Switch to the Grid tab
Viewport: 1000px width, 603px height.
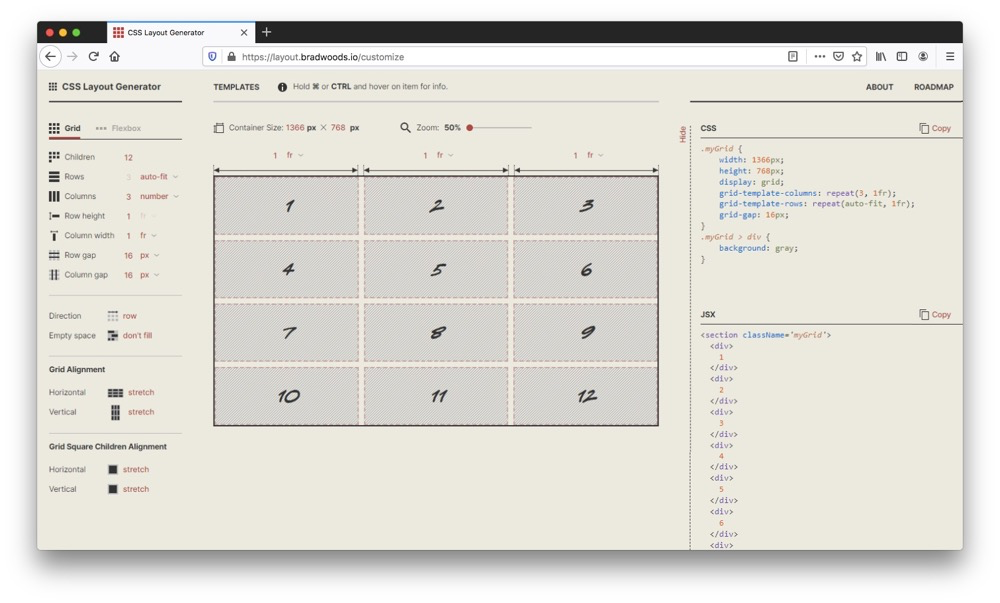(64, 128)
